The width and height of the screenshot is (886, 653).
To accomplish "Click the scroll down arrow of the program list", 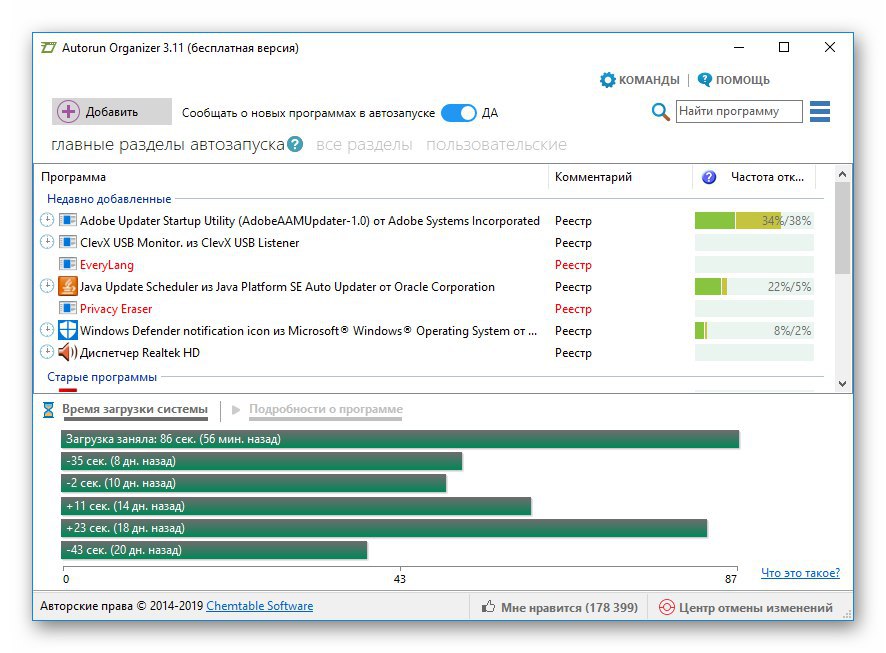I will tap(842, 384).
